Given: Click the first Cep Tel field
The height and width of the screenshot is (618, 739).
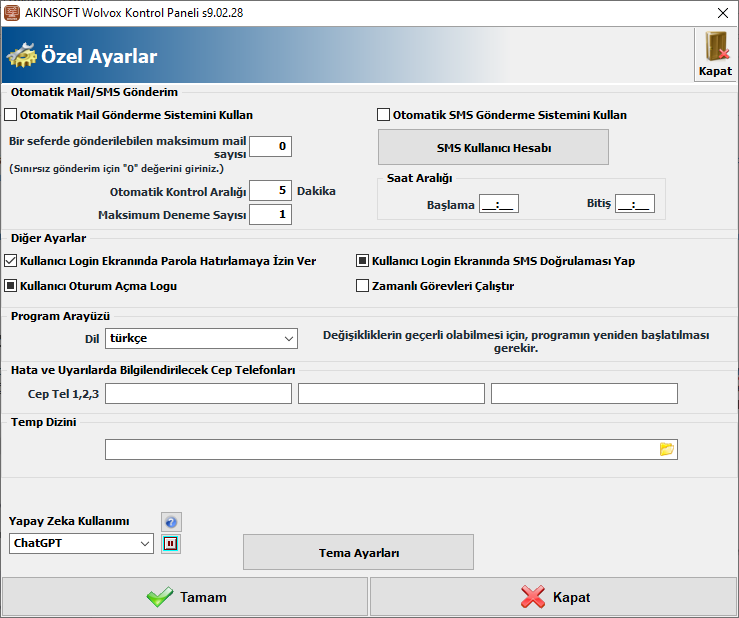Looking at the screenshot, I should tap(198, 394).
